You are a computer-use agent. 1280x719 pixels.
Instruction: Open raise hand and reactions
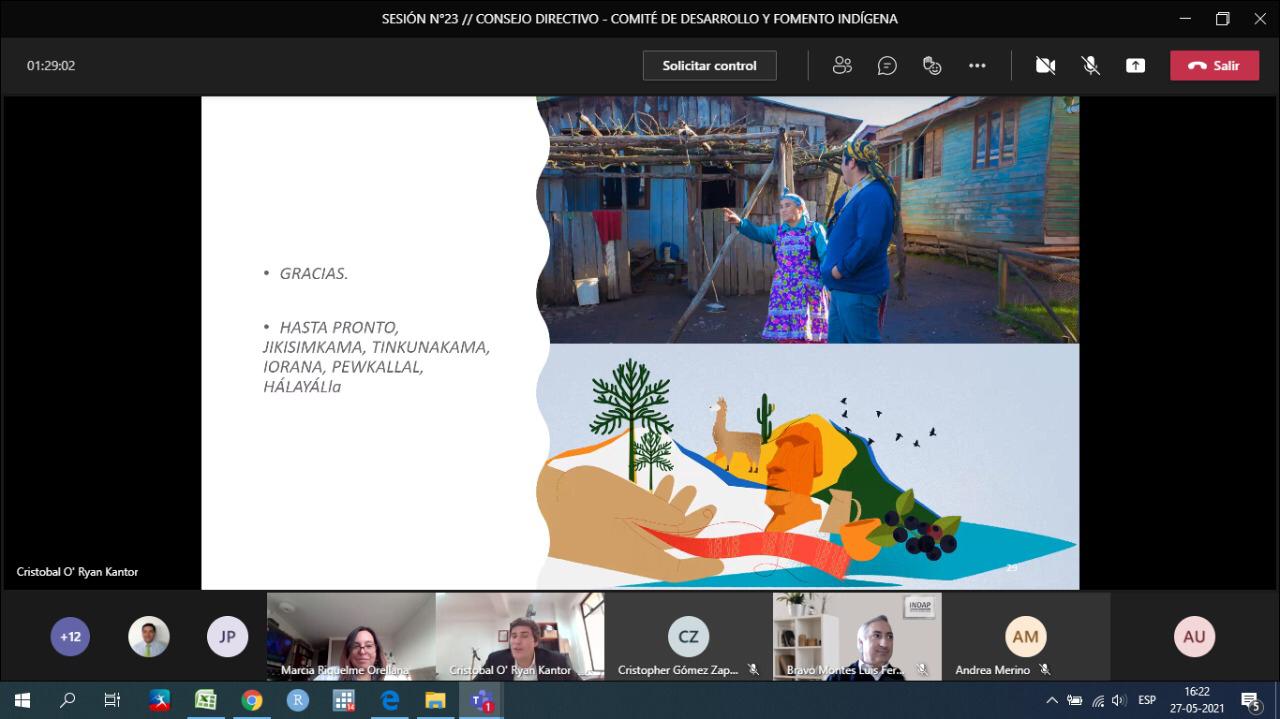click(932, 66)
